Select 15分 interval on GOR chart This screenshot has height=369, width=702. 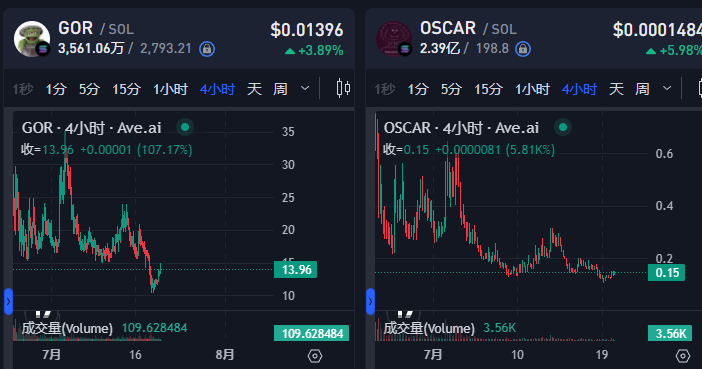(x=126, y=89)
